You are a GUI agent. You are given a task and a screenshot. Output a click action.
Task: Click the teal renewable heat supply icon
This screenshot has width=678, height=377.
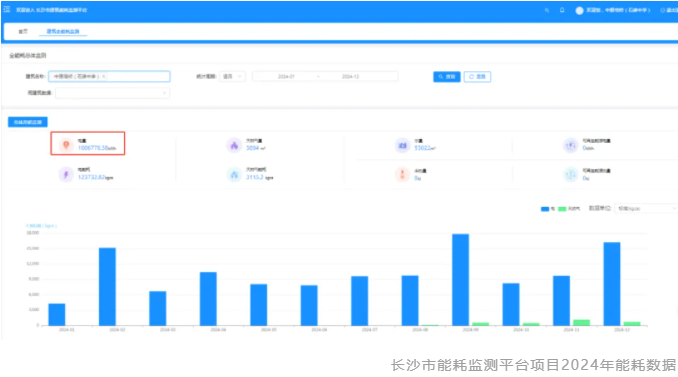pos(570,175)
